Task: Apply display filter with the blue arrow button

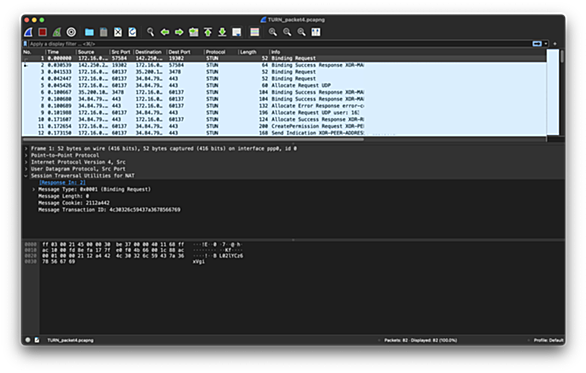Action: point(537,44)
